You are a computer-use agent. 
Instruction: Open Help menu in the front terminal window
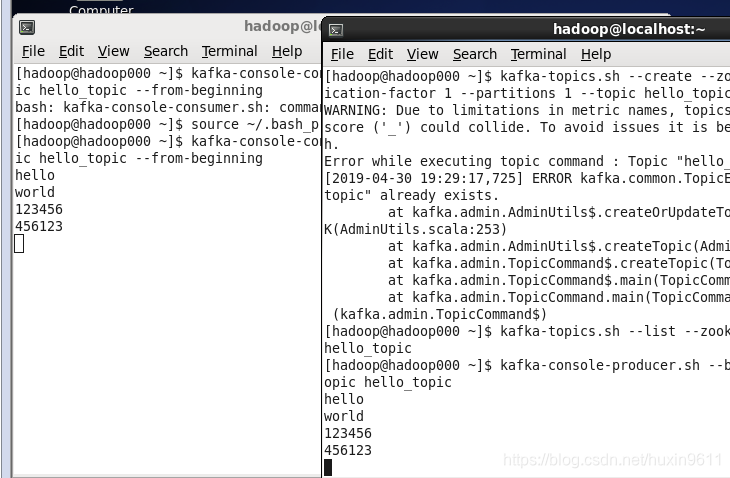pyautogui.click(x=596, y=54)
